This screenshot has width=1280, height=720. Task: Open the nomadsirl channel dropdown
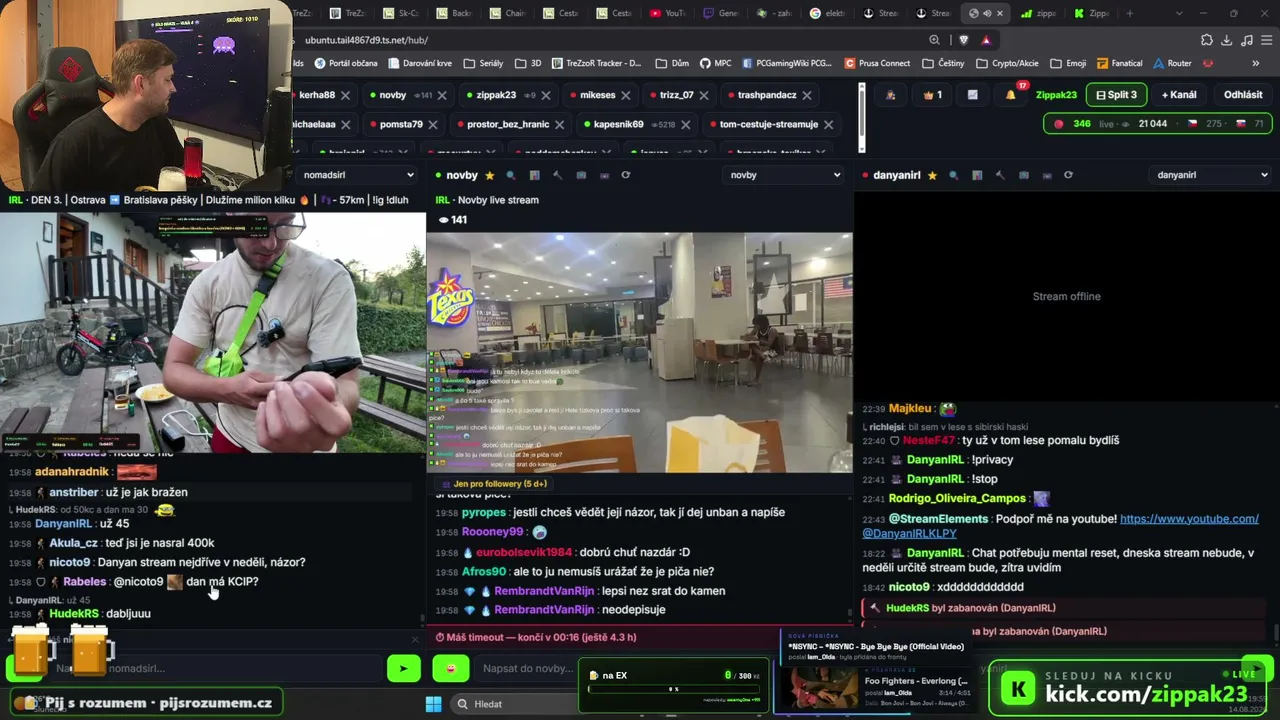click(x=357, y=175)
